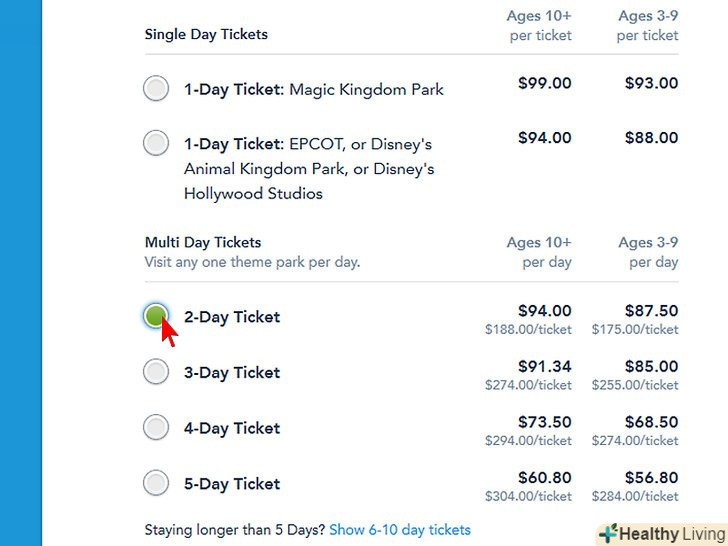Click the Multi Day Tickets heading
This screenshot has width=728, height=546.
pyautogui.click(x=203, y=242)
